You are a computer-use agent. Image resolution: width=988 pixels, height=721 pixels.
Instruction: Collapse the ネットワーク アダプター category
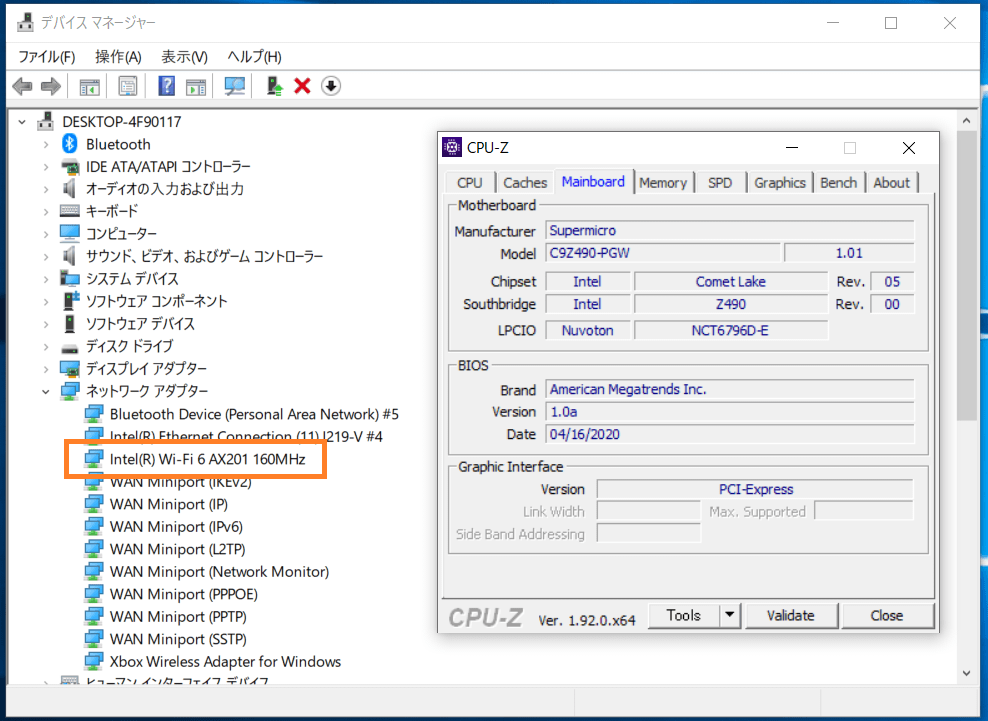click(45, 391)
